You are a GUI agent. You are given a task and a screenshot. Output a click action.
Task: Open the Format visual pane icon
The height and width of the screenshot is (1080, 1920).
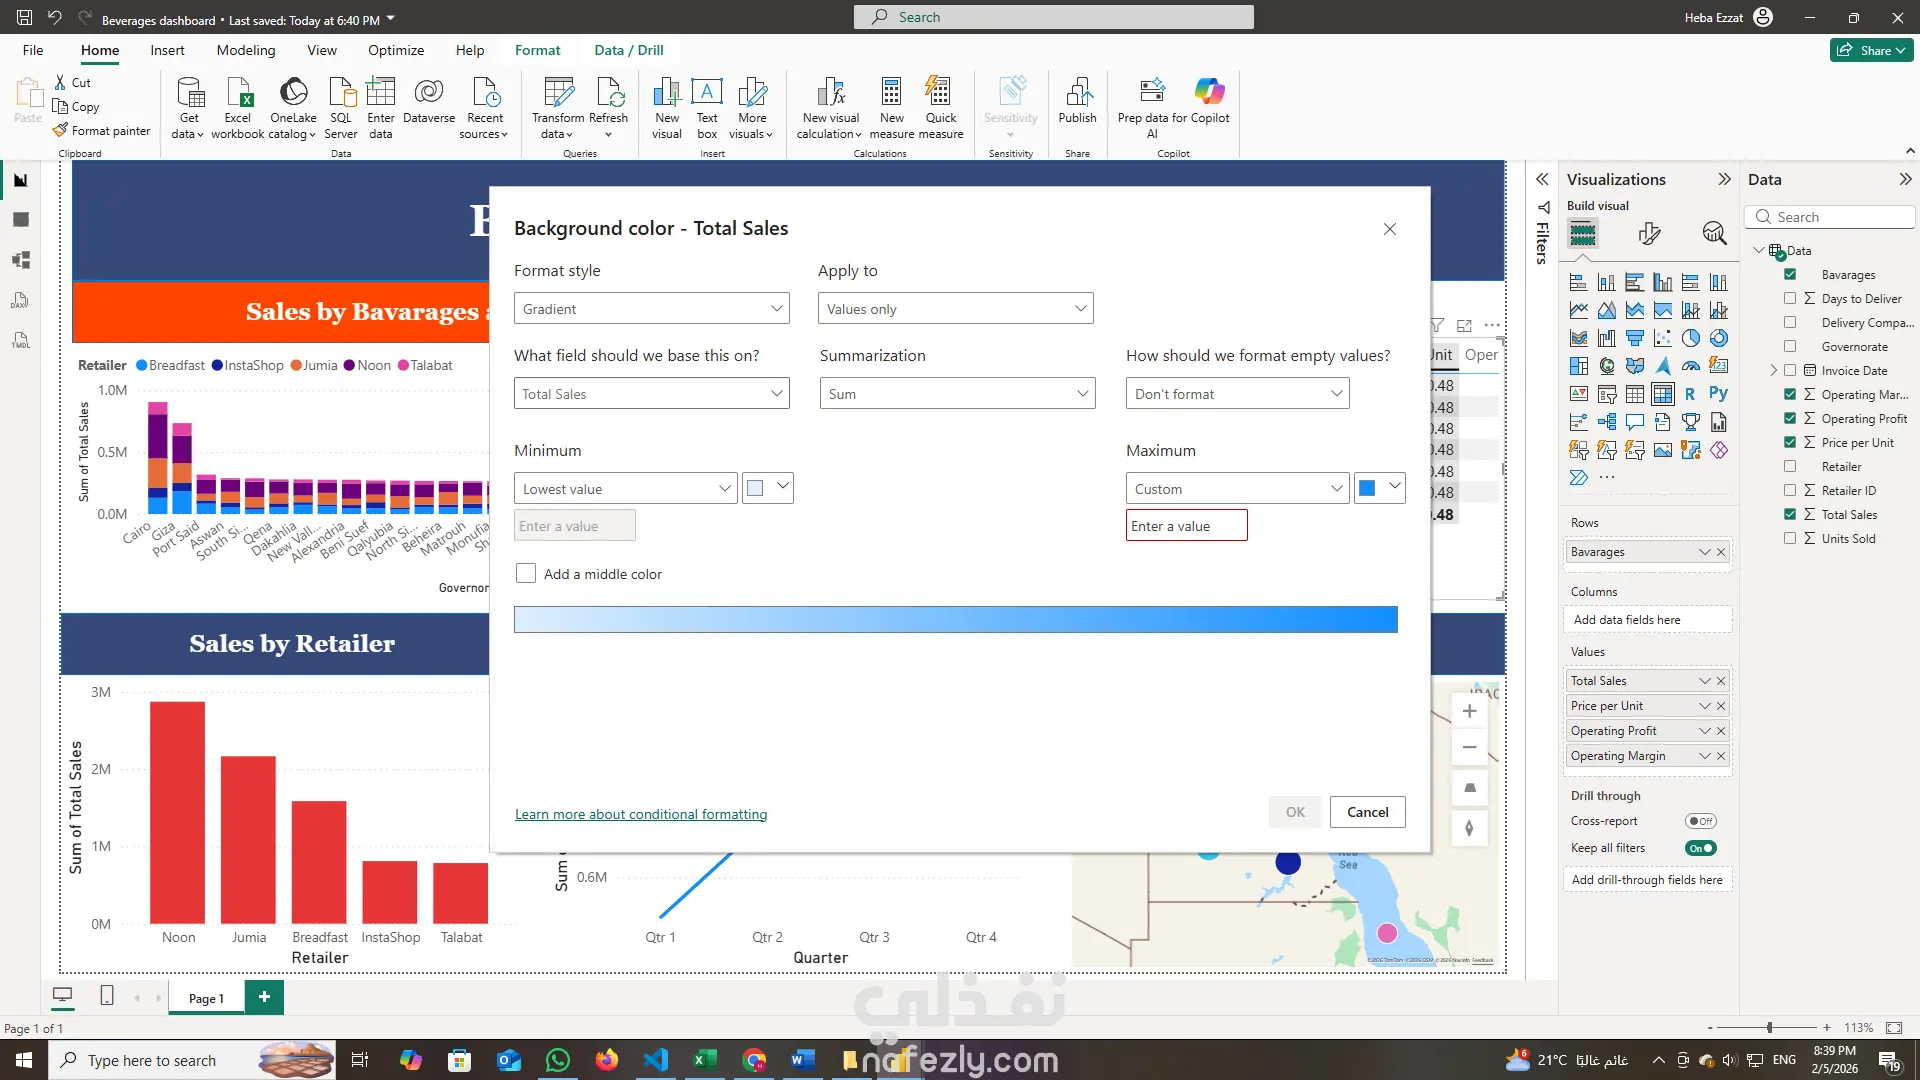pos(1649,234)
